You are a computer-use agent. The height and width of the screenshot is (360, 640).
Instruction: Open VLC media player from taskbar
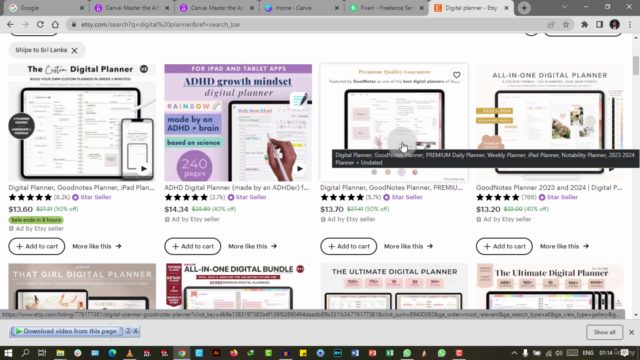pyautogui.click(x=129, y=353)
